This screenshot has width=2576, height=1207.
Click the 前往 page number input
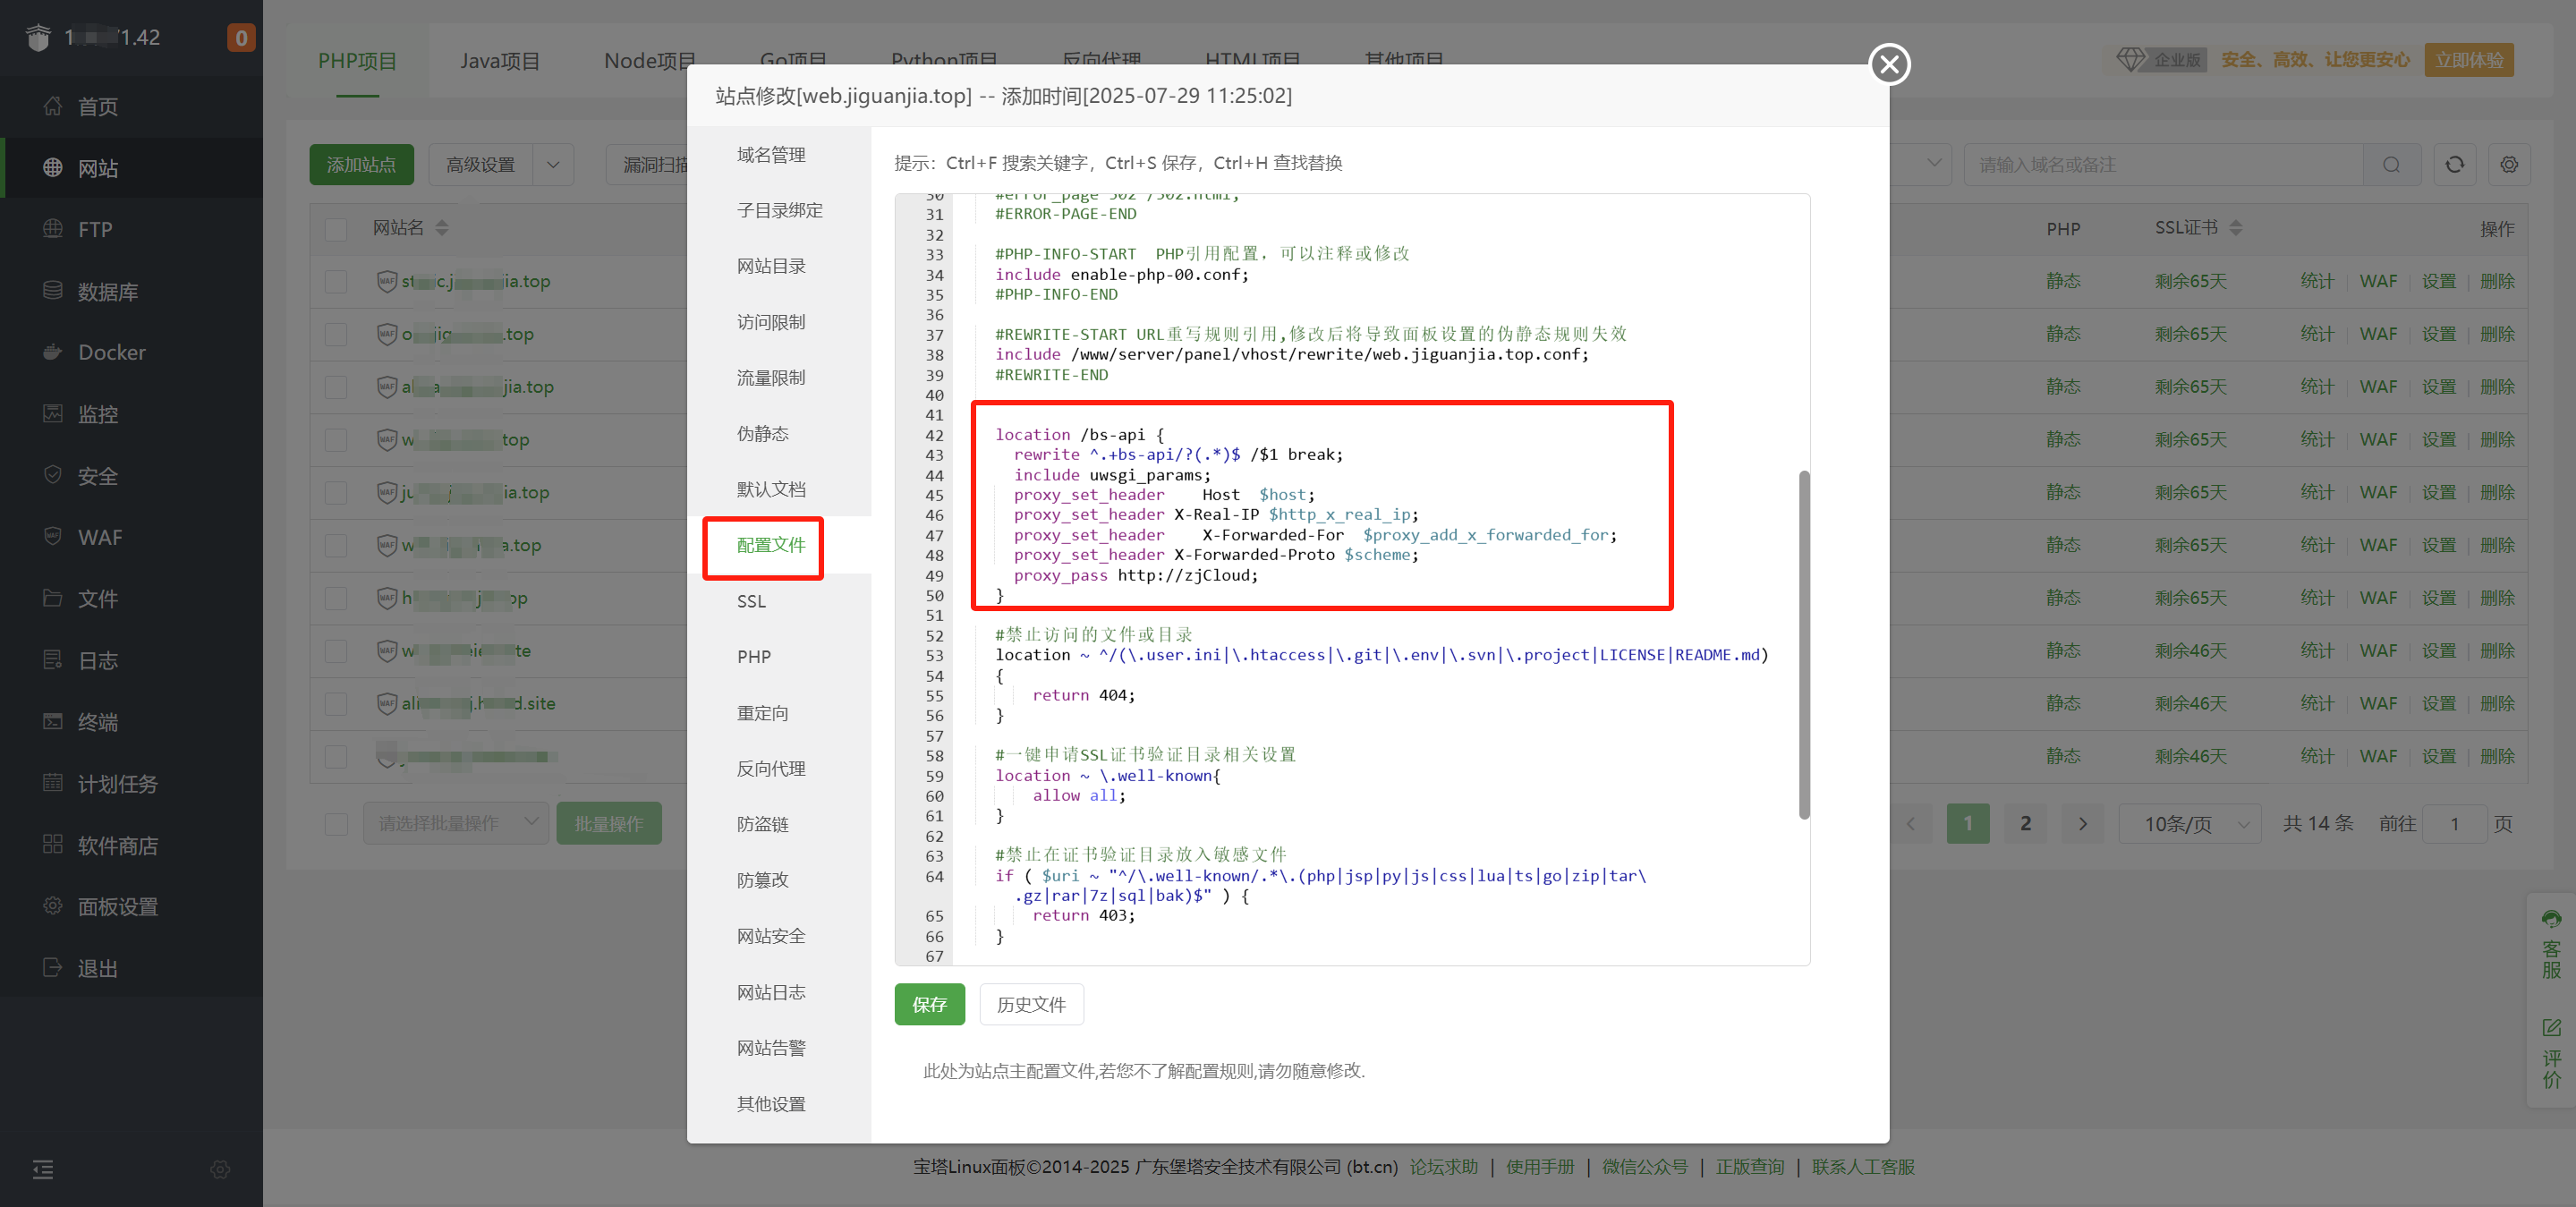2454,824
